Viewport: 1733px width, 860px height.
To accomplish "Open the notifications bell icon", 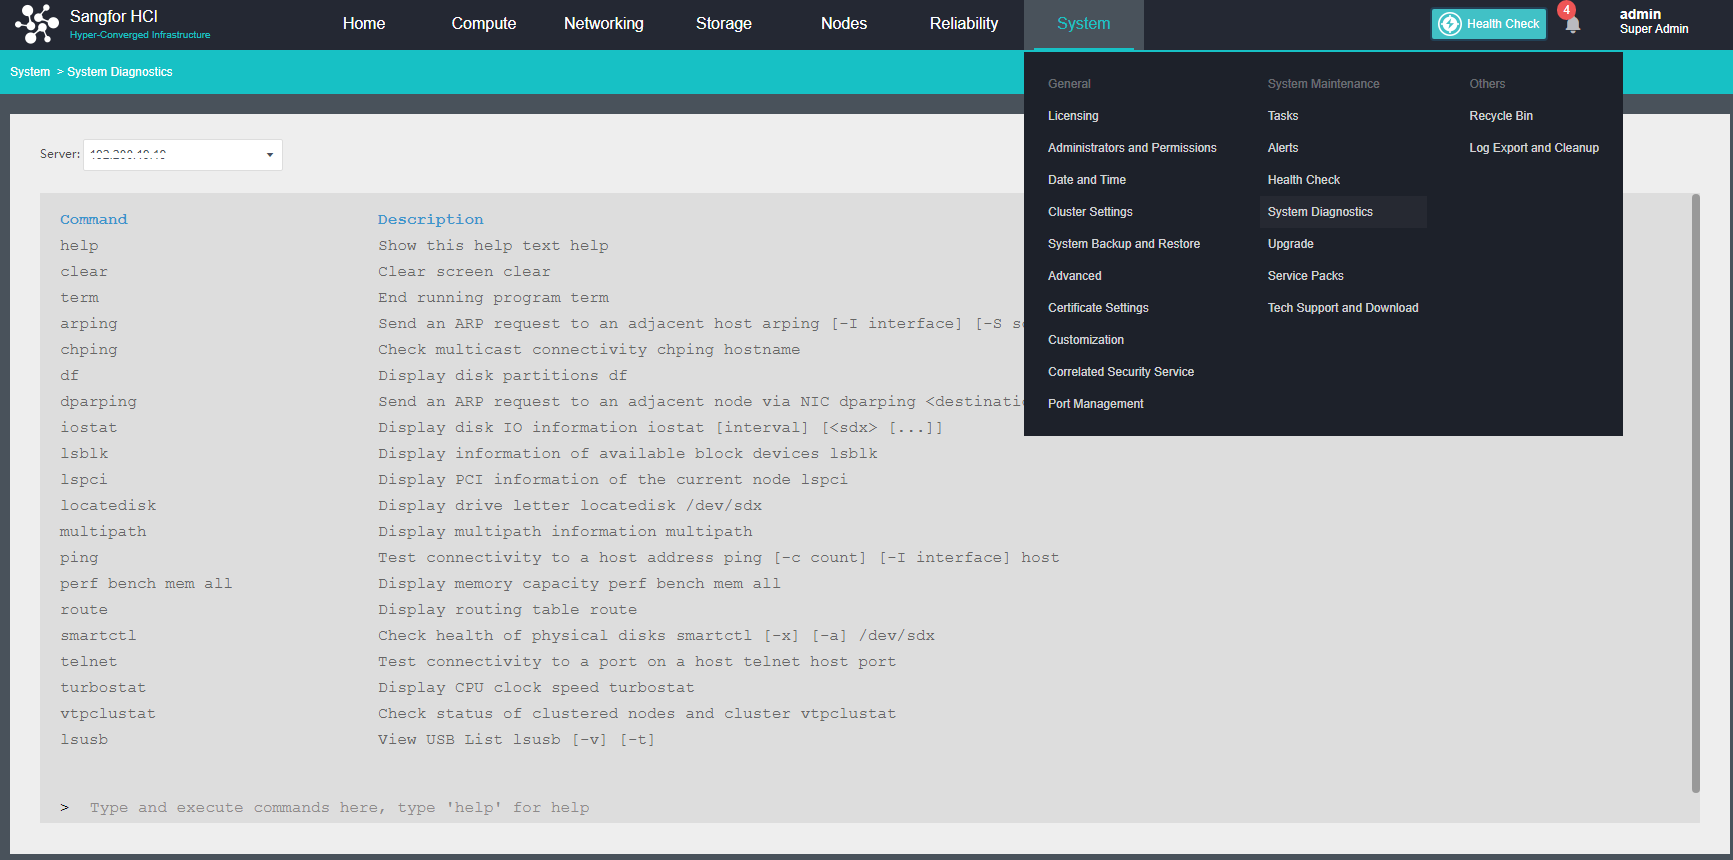I will point(1572,24).
